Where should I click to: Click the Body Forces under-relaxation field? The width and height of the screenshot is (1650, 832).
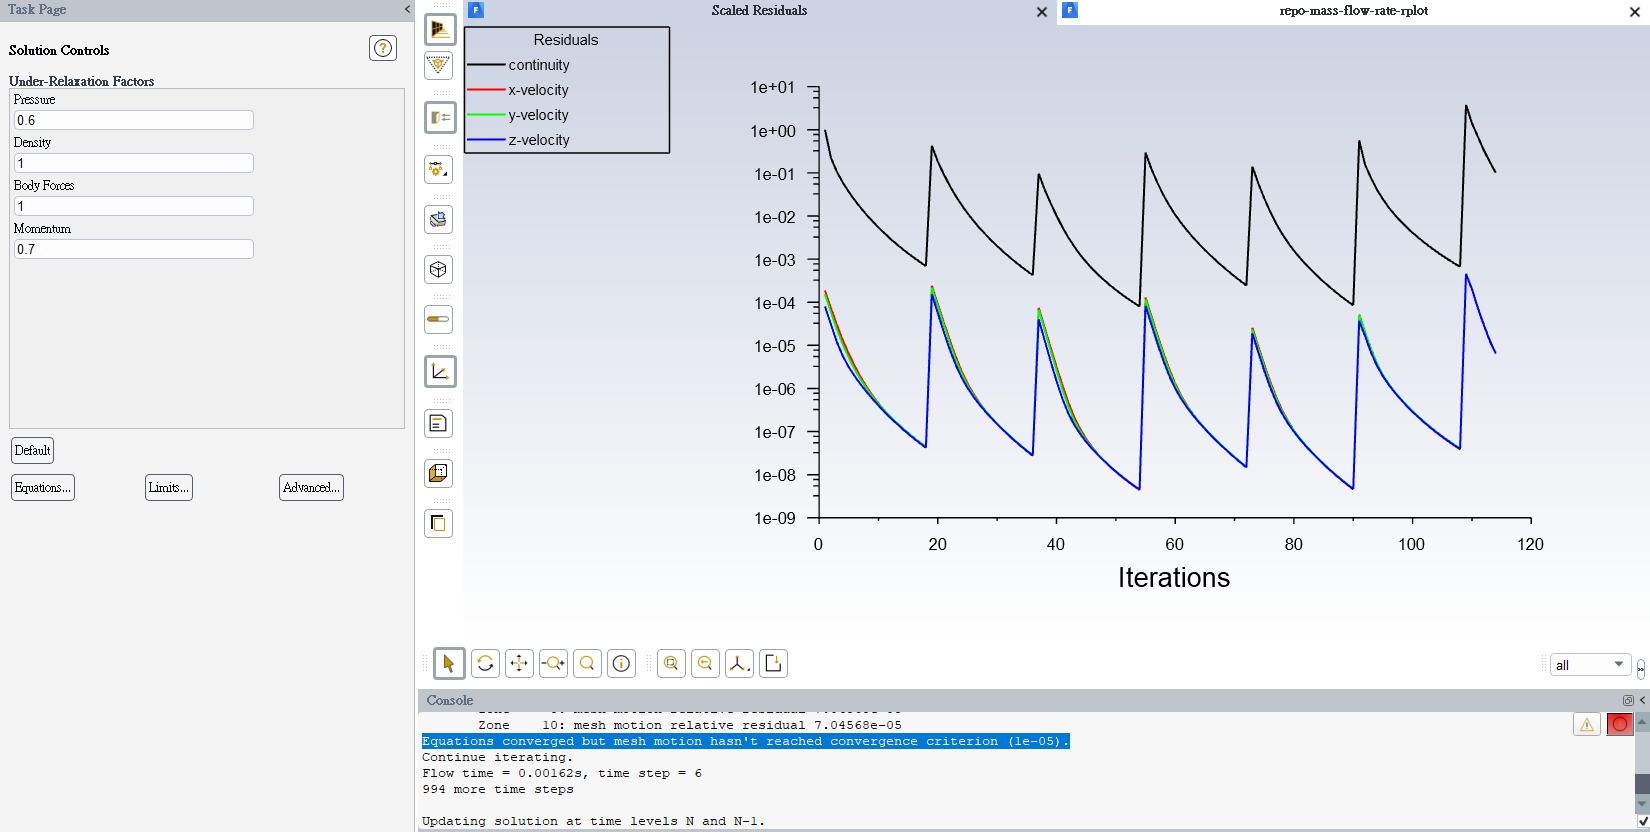[134, 206]
